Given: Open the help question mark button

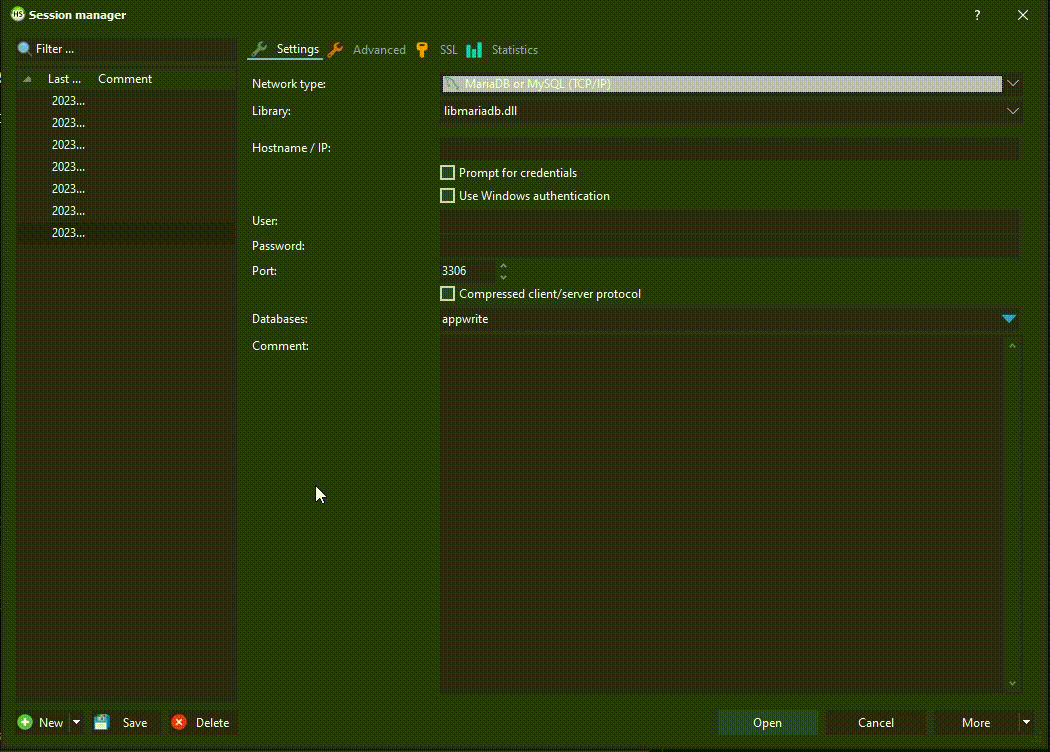Looking at the screenshot, I should click(x=977, y=15).
